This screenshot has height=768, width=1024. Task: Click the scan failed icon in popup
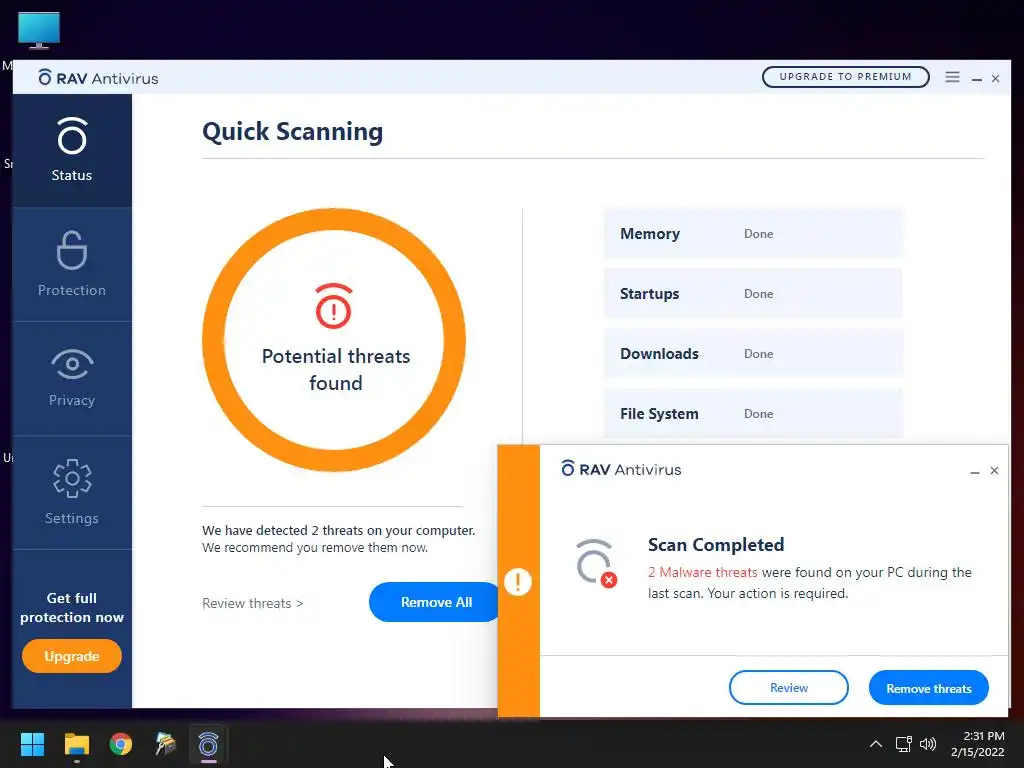coord(596,563)
